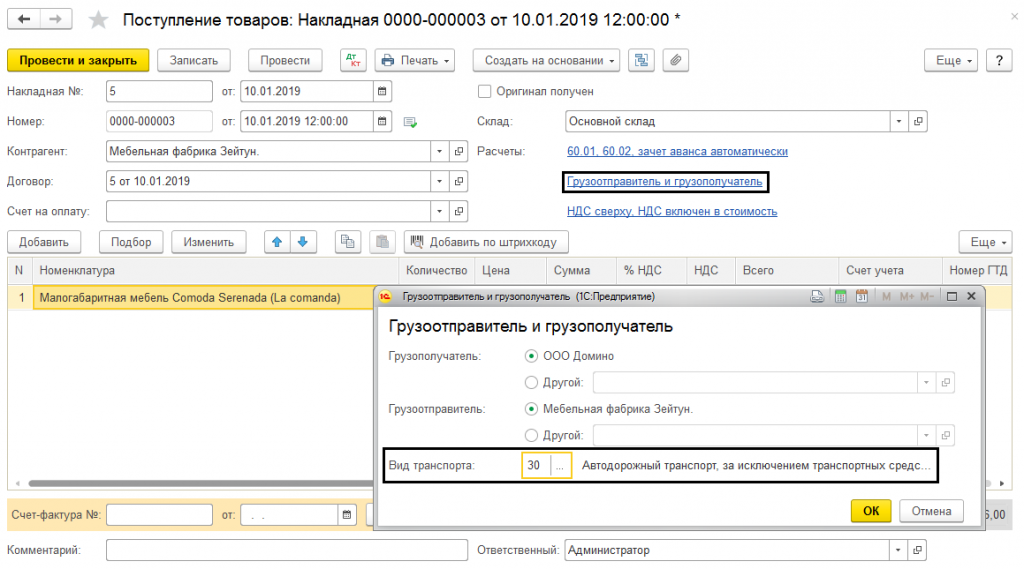Move row down with blue arrow
Screen dimensions: 1024x569
(301, 242)
